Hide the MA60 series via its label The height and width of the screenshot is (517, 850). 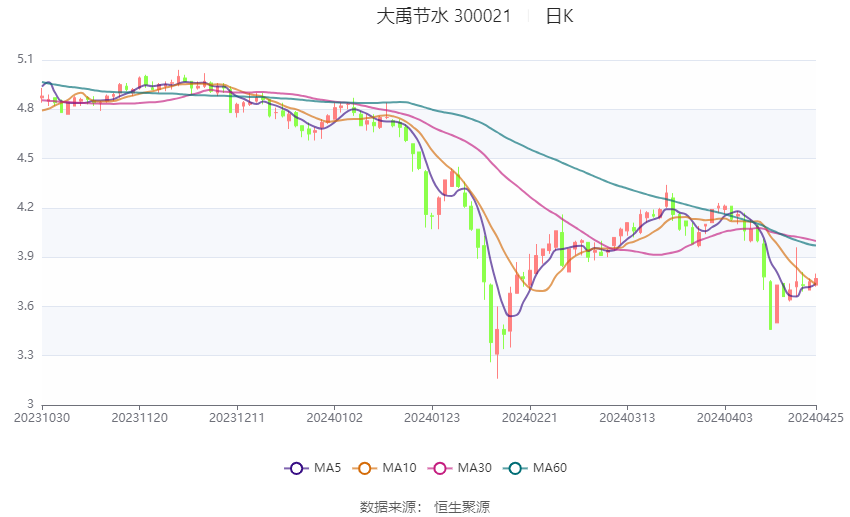(x=549, y=468)
